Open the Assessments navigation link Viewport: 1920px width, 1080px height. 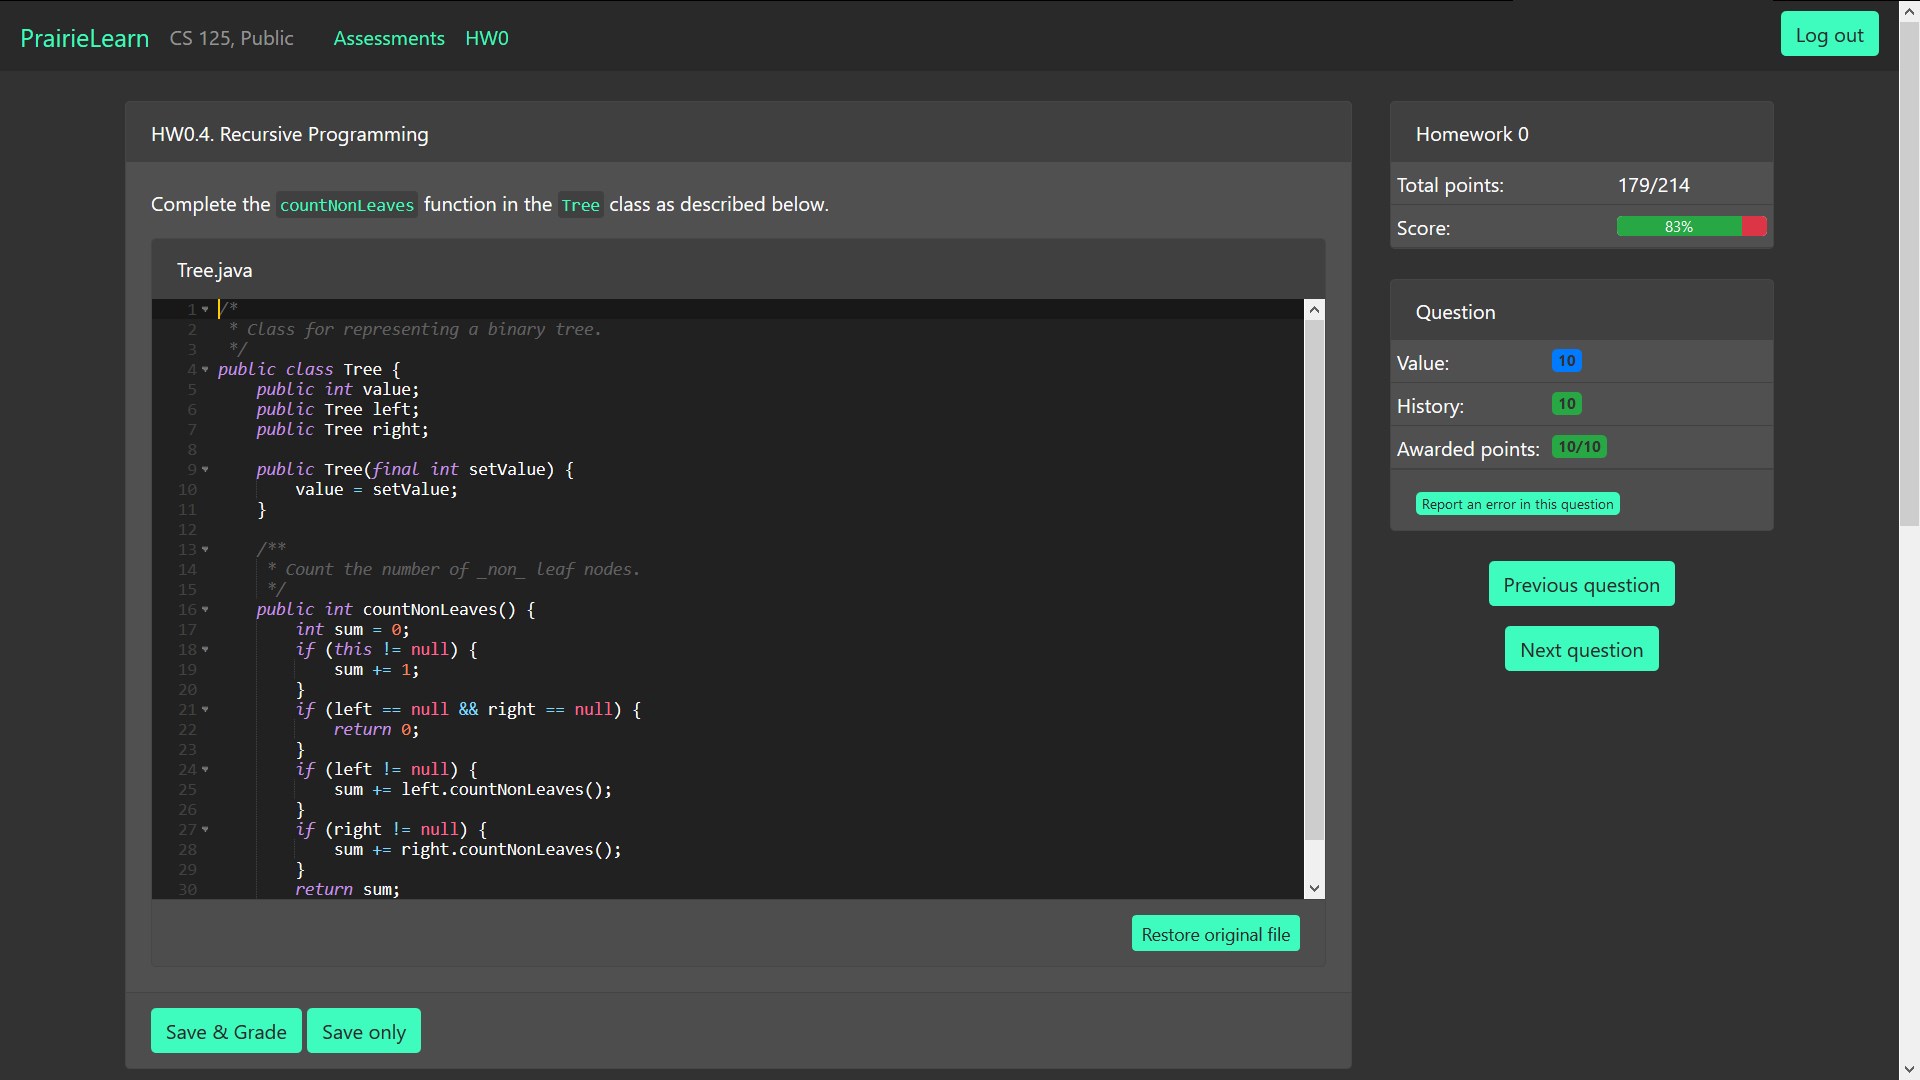(x=389, y=38)
